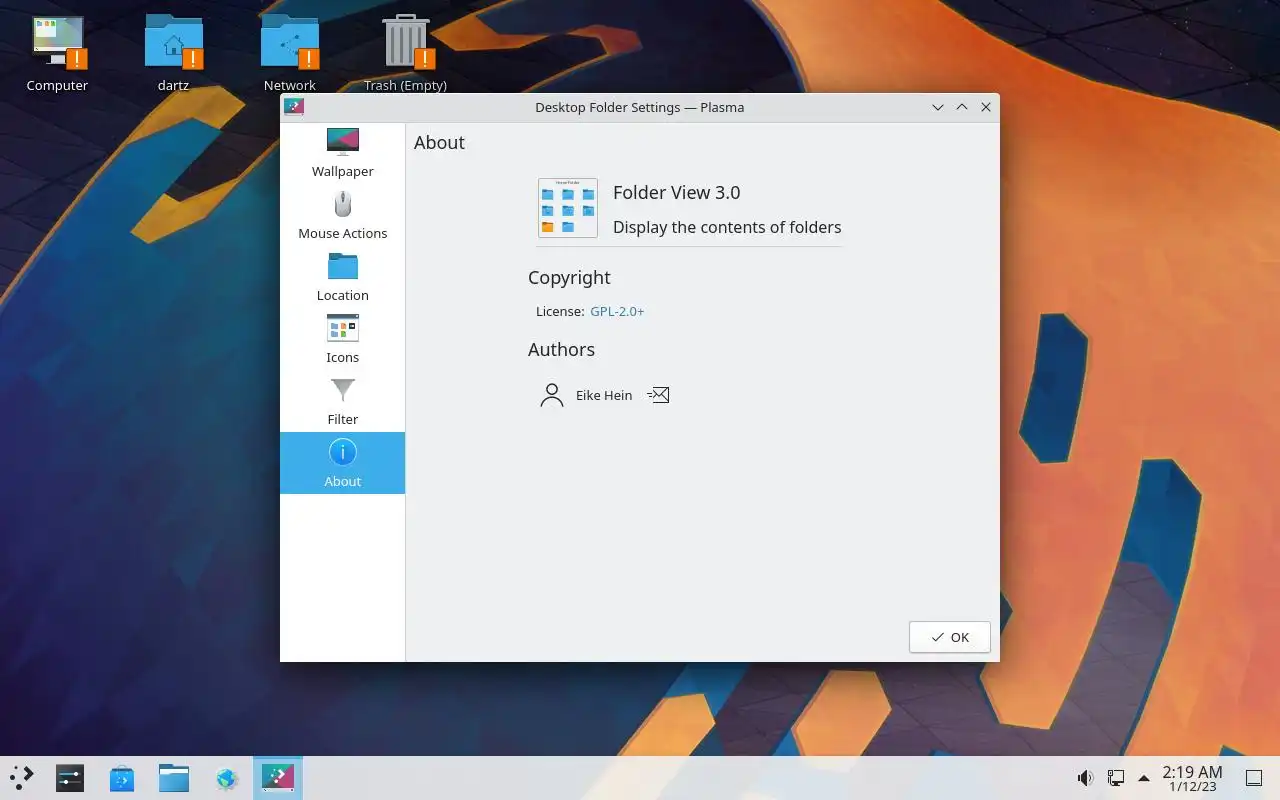Open the clock showing 2:19 AM
The height and width of the screenshot is (800, 1280).
1192,778
